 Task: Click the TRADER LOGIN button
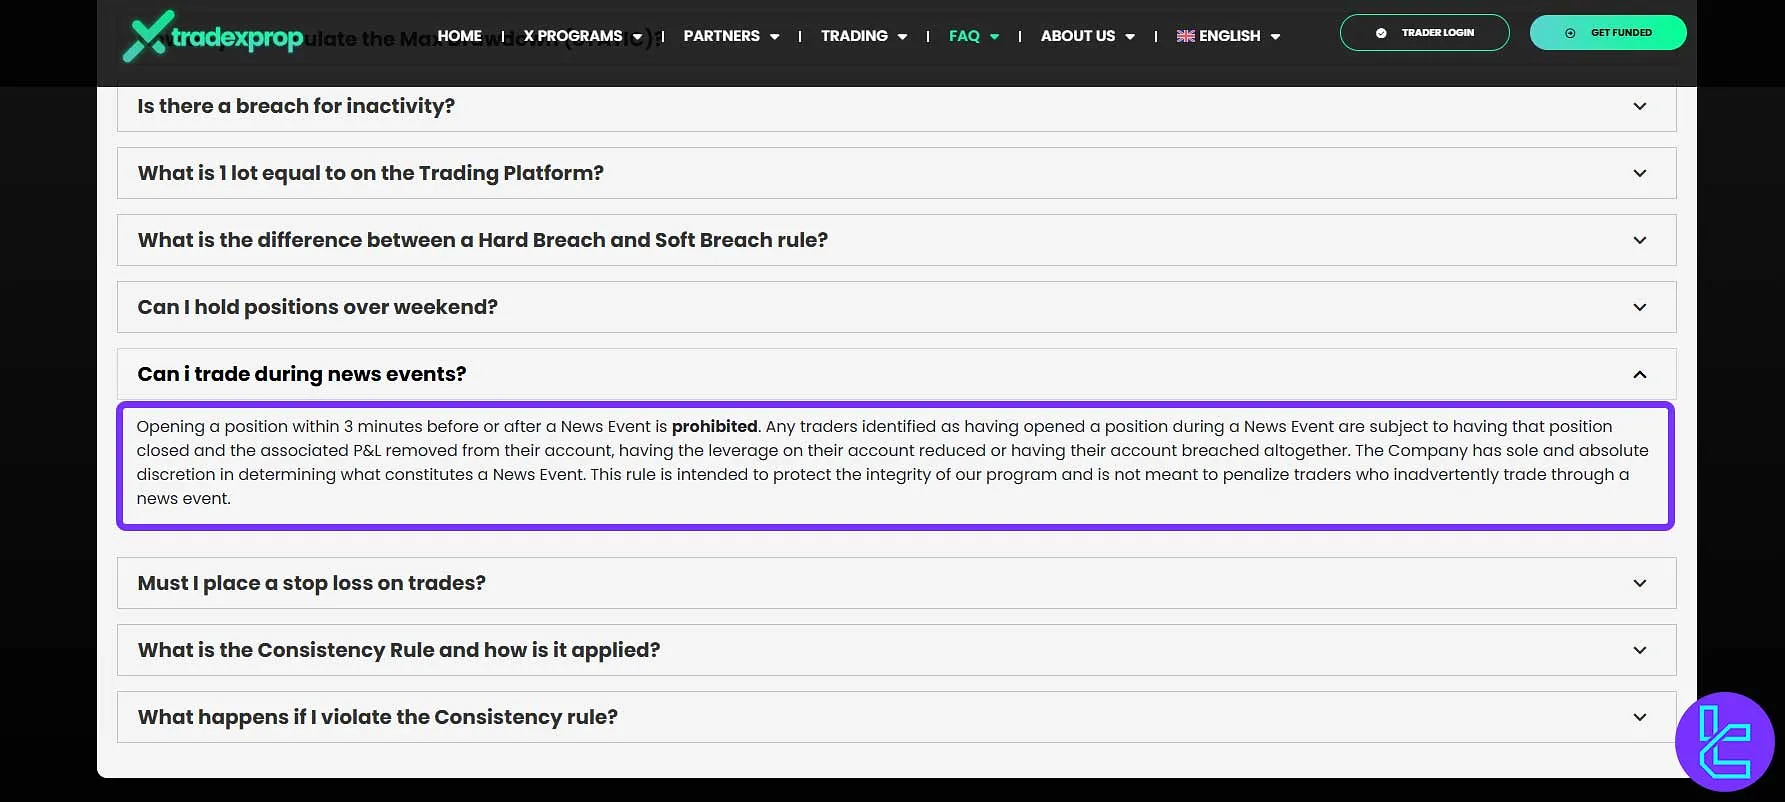tap(1424, 33)
